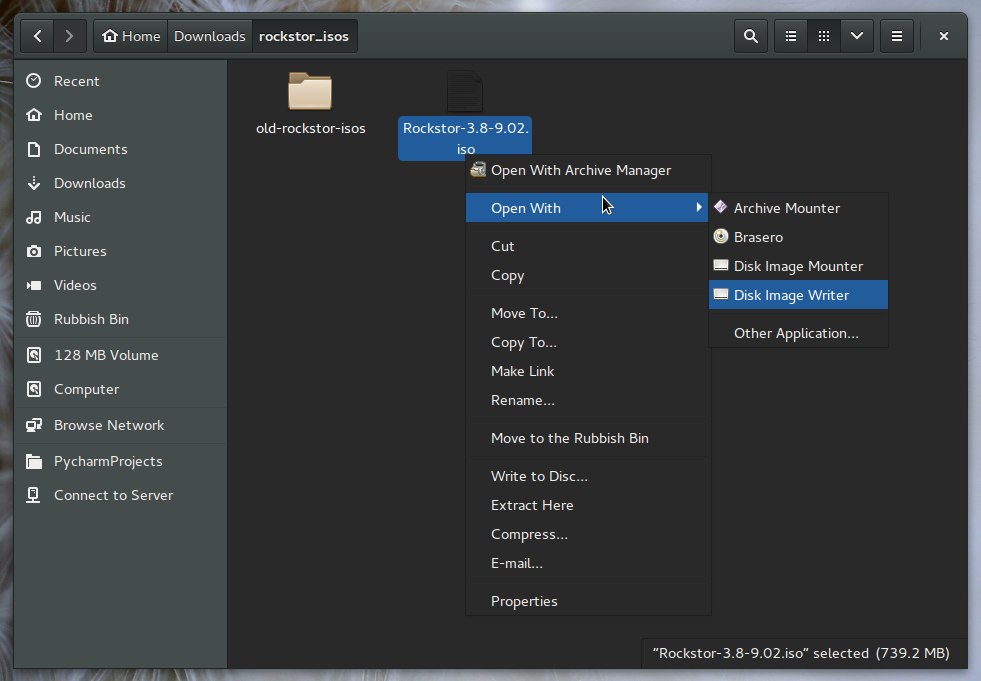Select Rubbish Bin in the sidebar

(x=91, y=319)
